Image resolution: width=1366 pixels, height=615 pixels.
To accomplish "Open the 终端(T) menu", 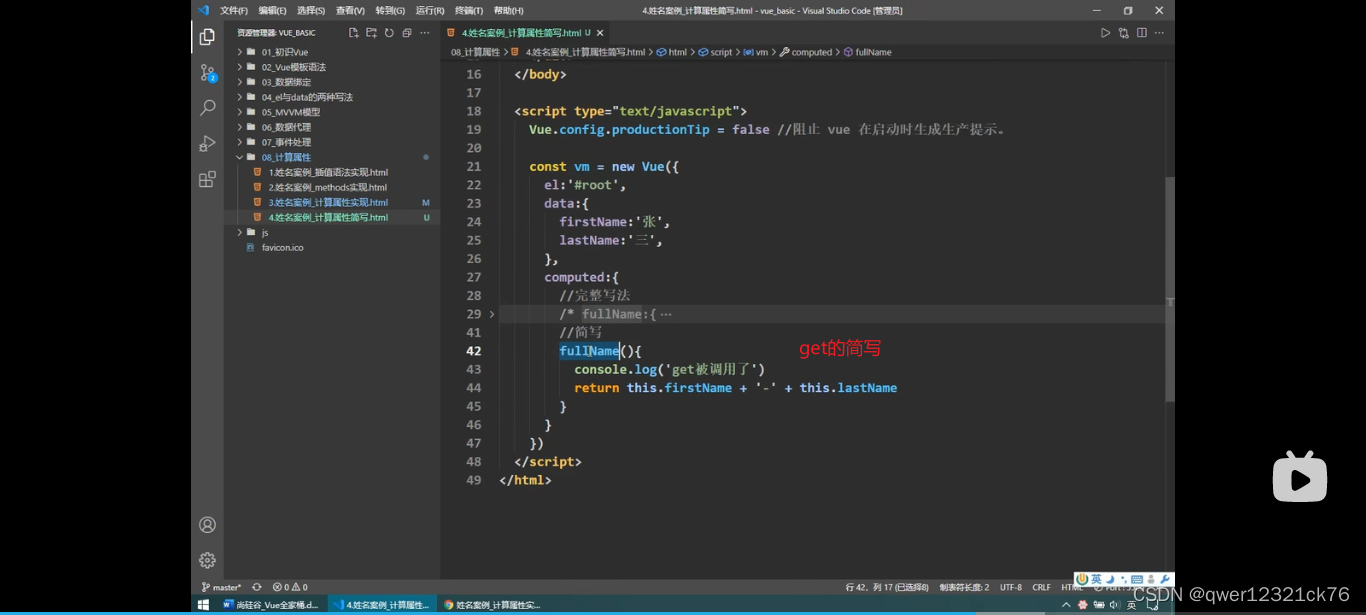I will [469, 10].
